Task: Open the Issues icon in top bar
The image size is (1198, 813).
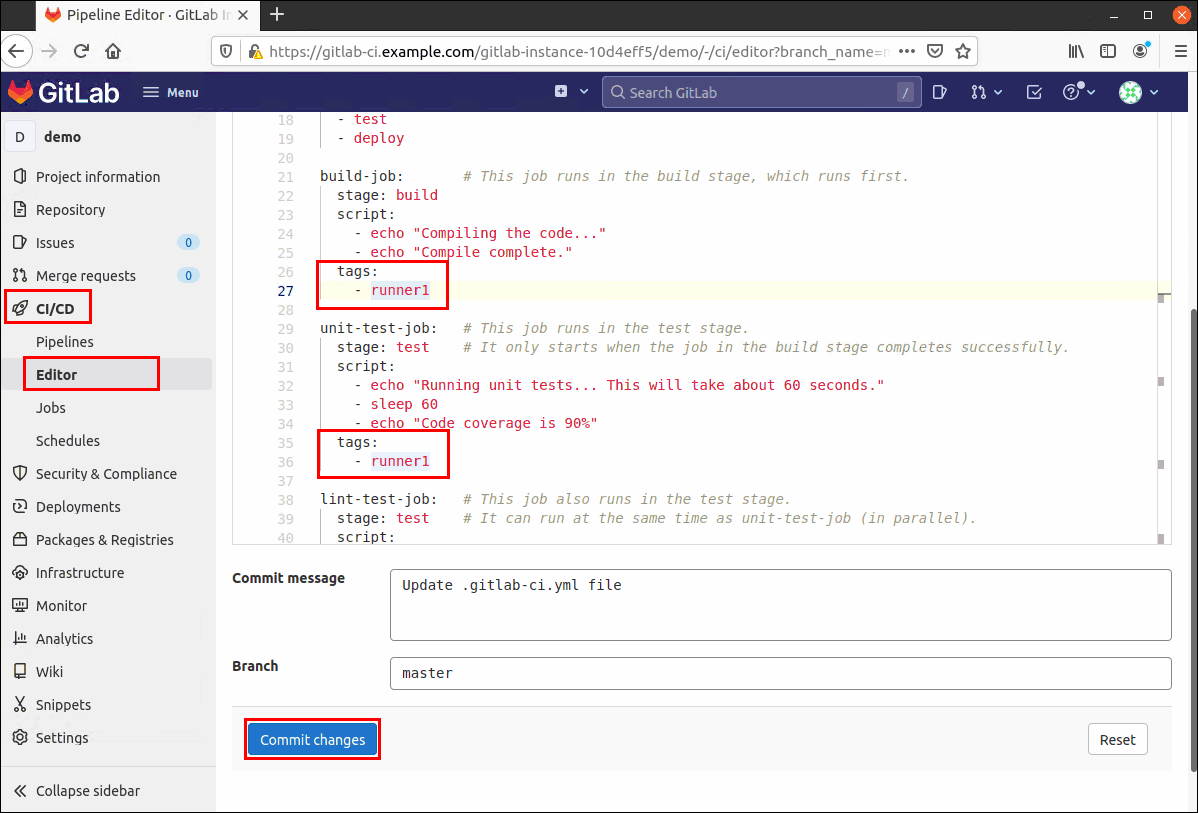Action: [x=940, y=92]
